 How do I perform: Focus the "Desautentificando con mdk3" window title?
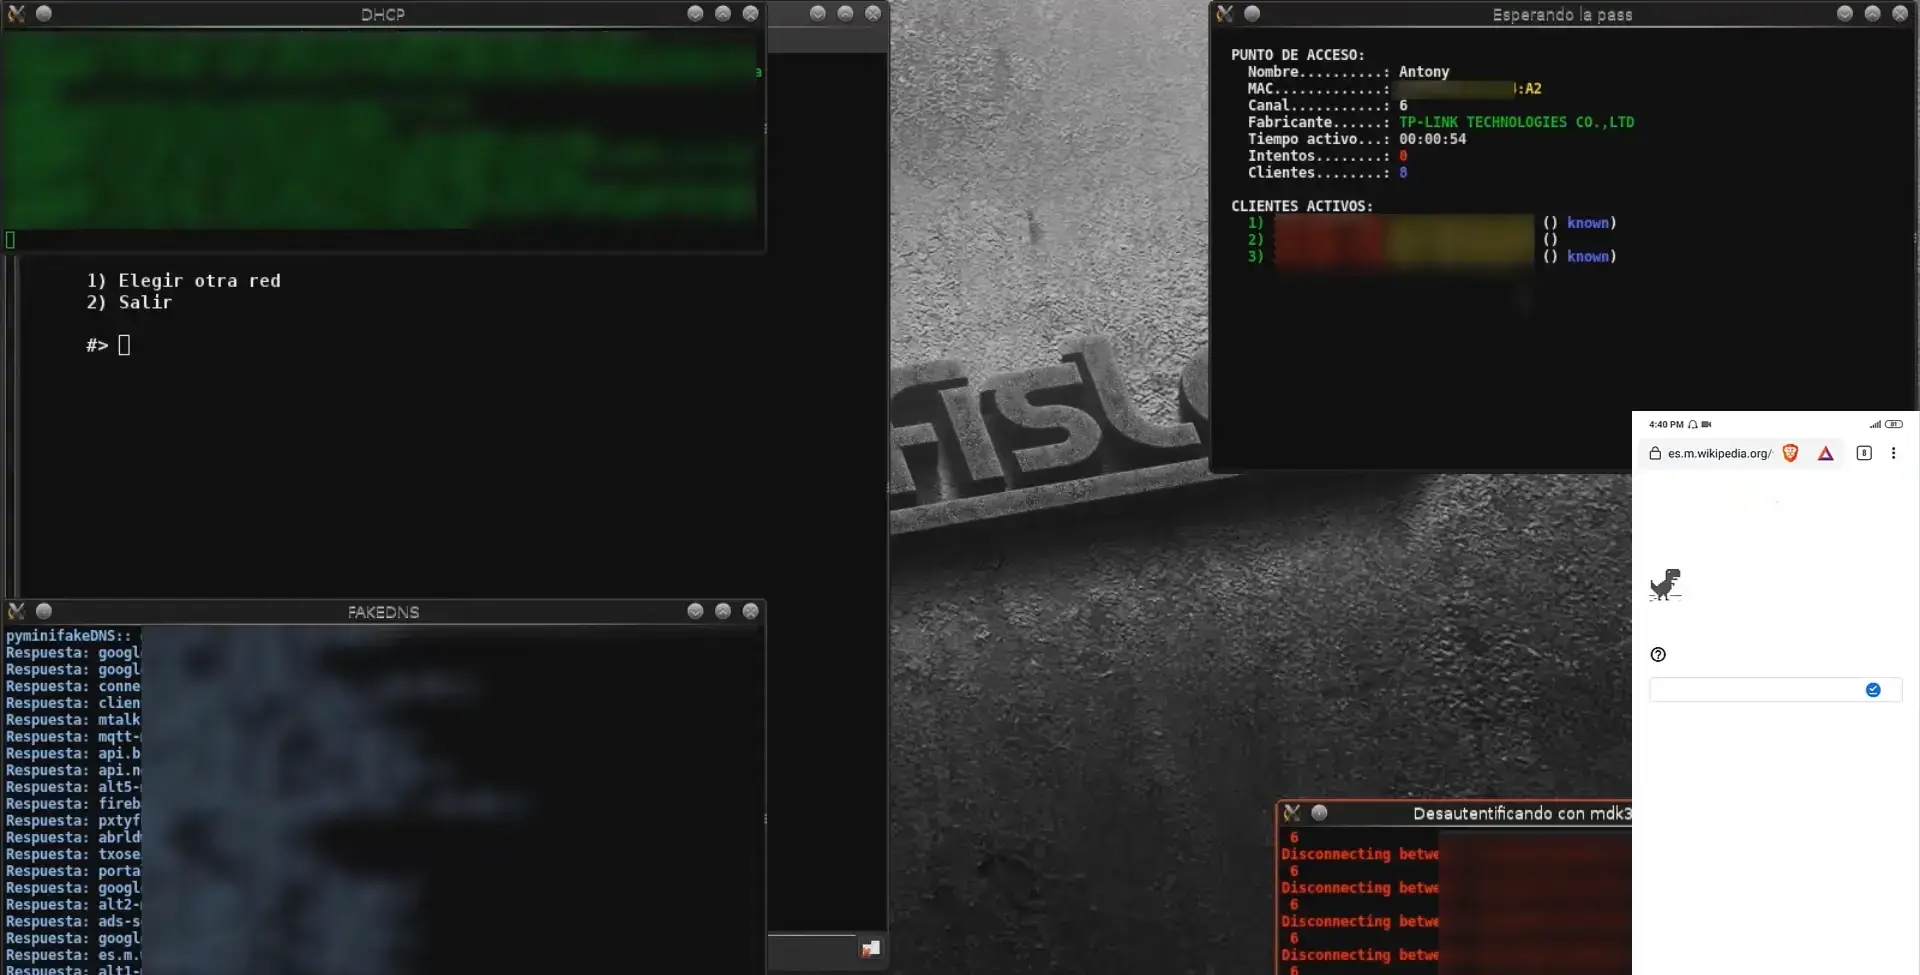tap(1520, 813)
